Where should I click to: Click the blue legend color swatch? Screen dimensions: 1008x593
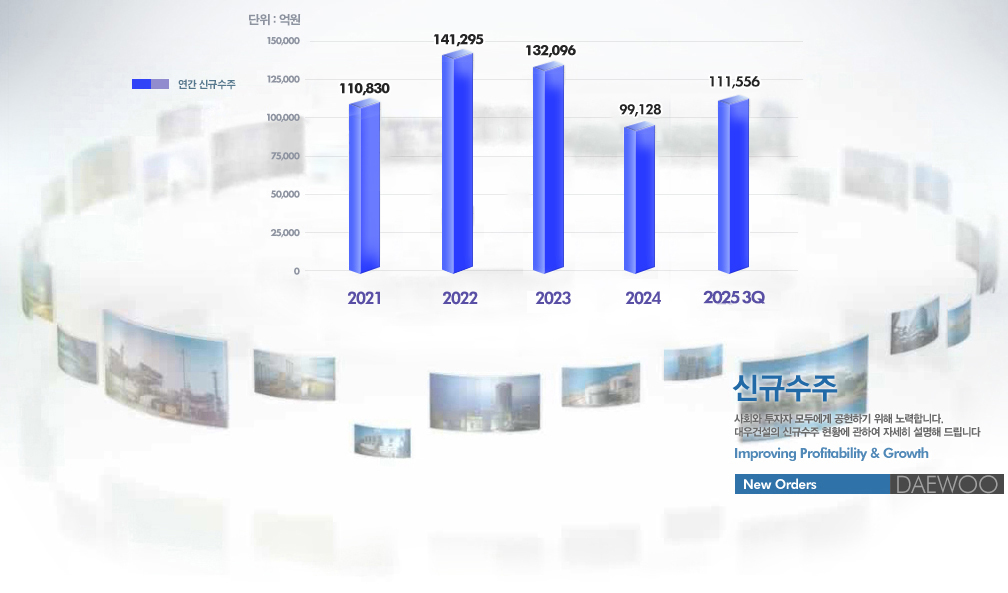(x=150, y=84)
